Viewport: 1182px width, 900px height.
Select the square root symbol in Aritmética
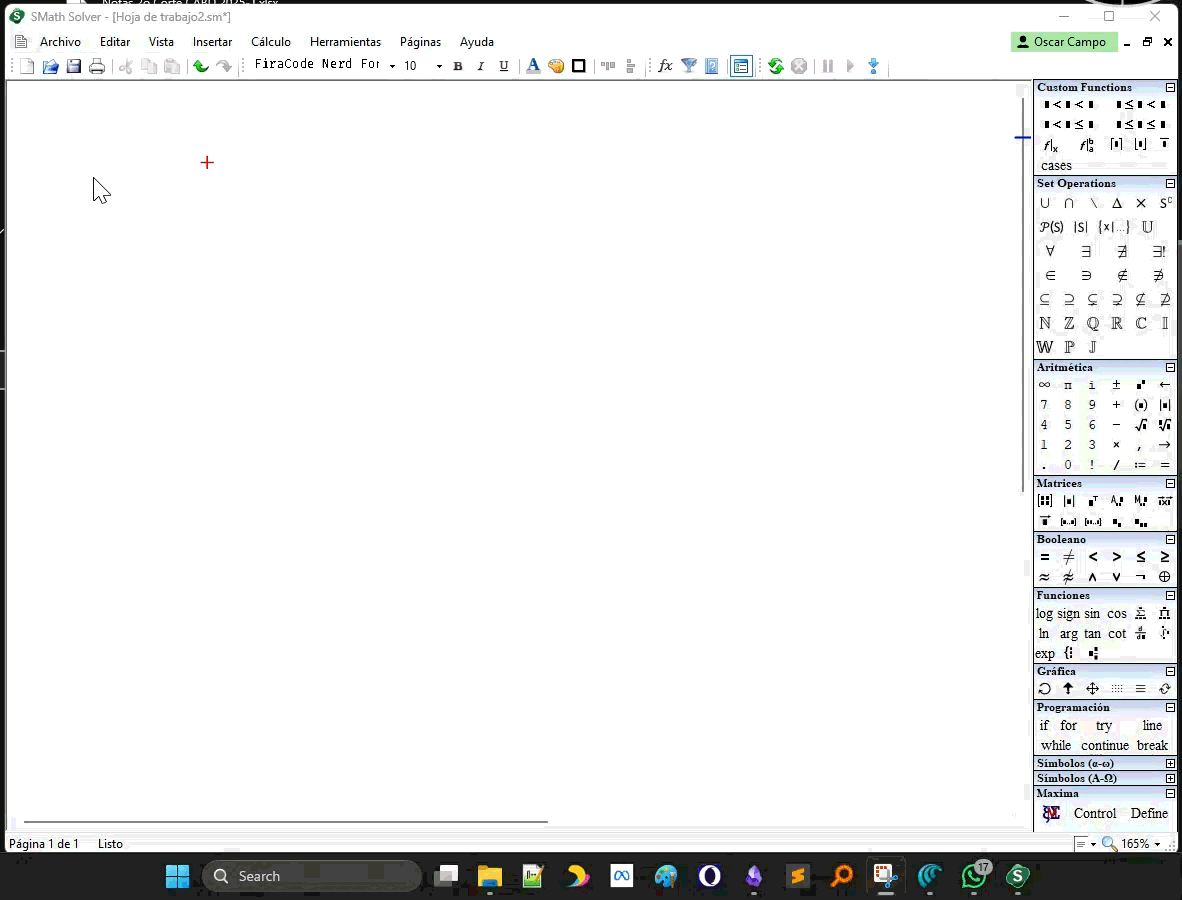(1141, 425)
